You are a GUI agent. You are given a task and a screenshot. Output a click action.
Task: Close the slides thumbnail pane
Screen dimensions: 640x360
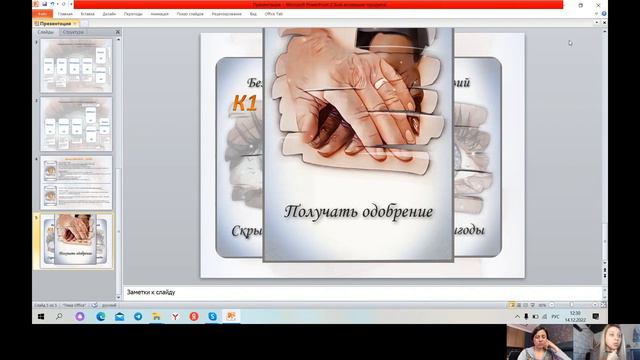pos(118,32)
